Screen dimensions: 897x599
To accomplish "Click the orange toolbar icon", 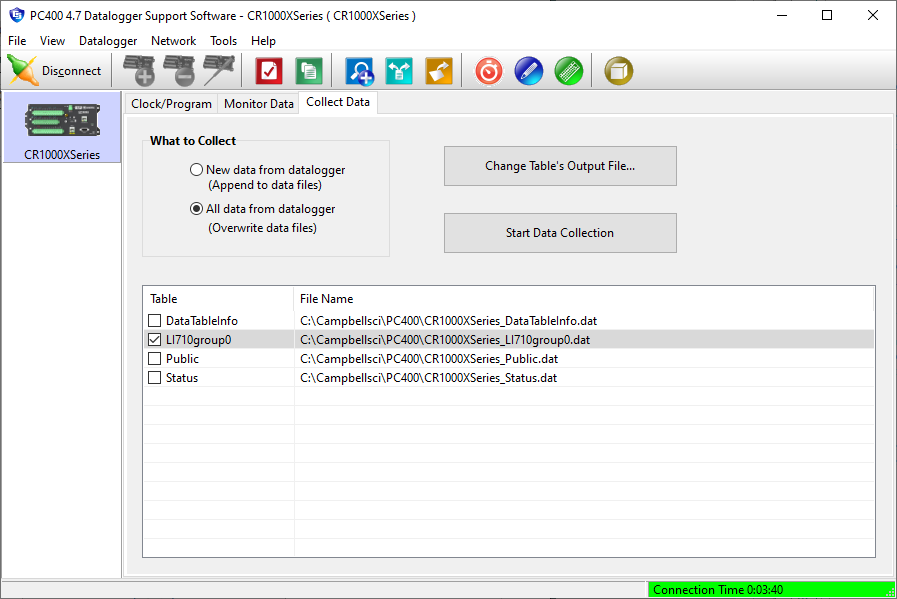I will pyautogui.click(x=439, y=71).
